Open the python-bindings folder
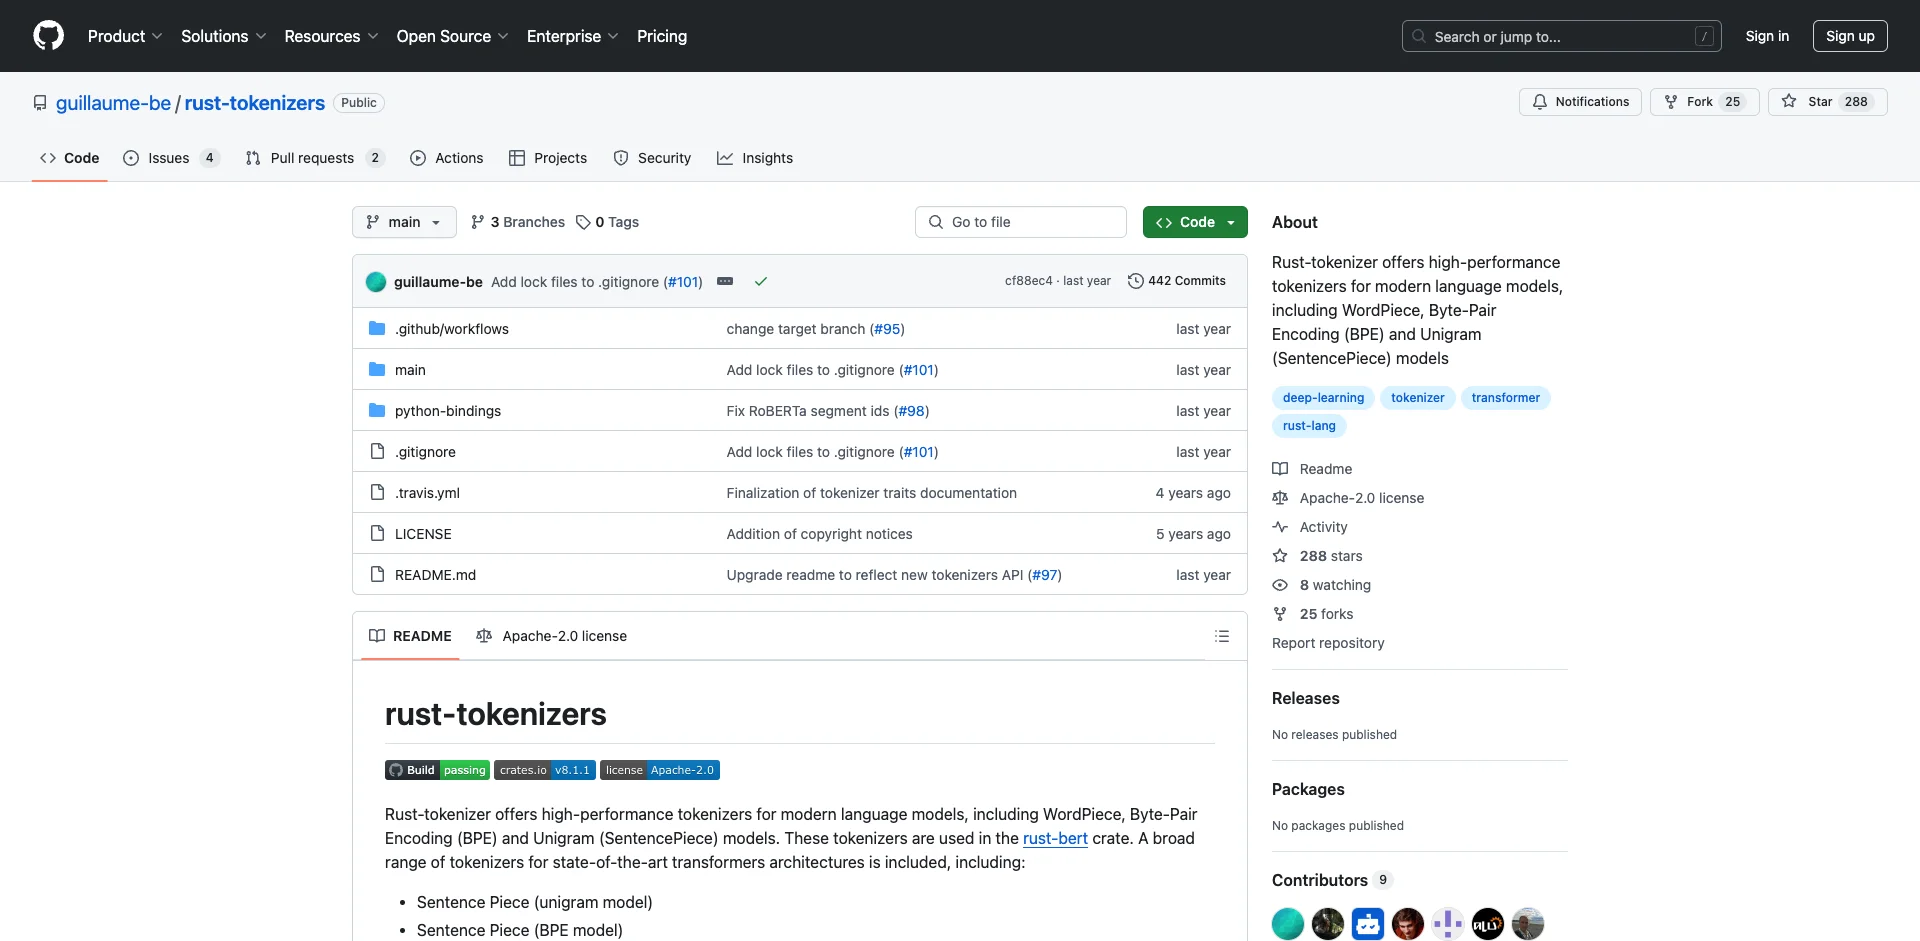The height and width of the screenshot is (941, 1920). pos(448,411)
